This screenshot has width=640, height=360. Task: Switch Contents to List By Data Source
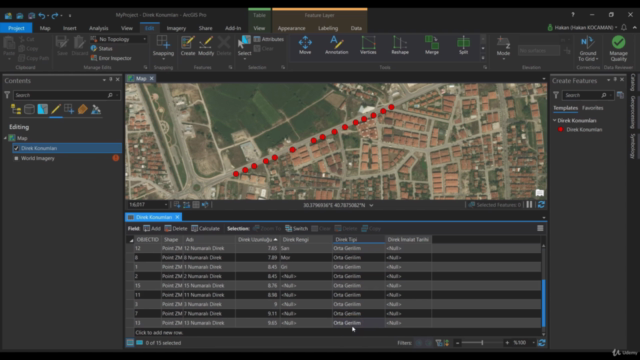click(29, 109)
